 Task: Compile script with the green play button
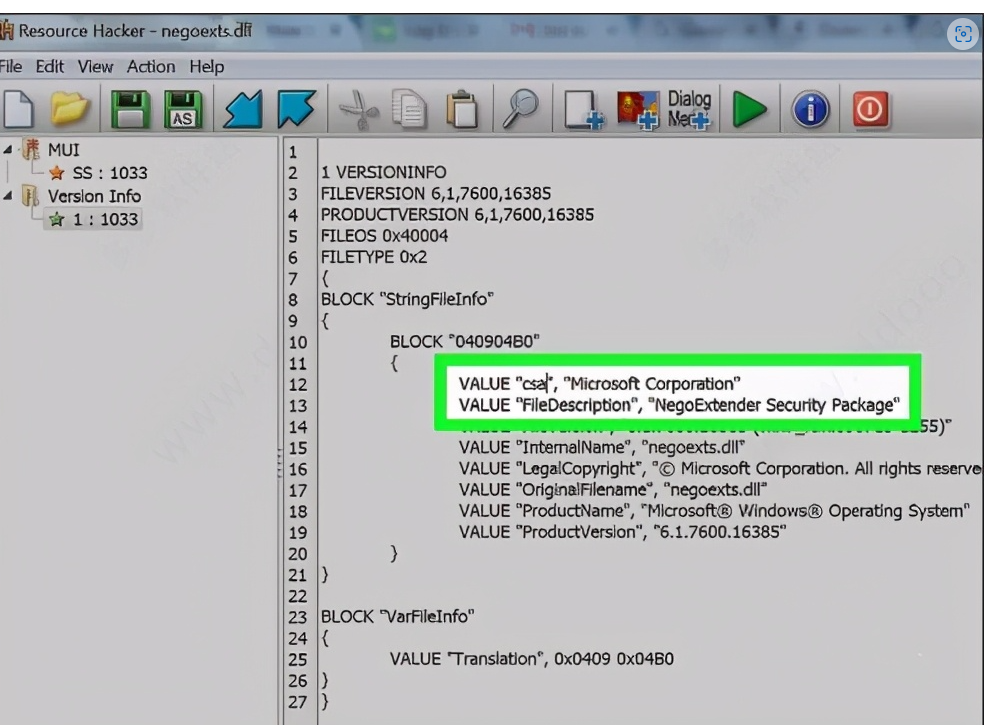750,110
